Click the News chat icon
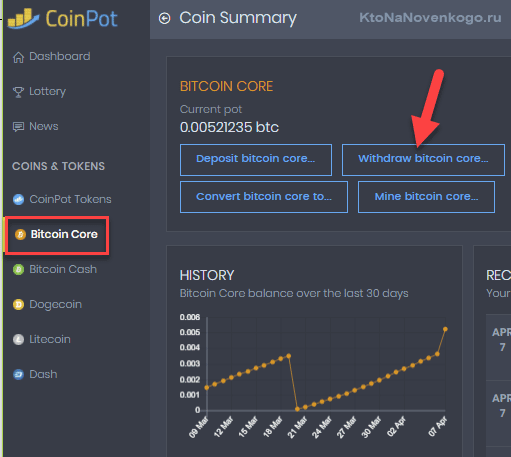Screen dimensions: 511x457 pyautogui.click(x=18, y=127)
